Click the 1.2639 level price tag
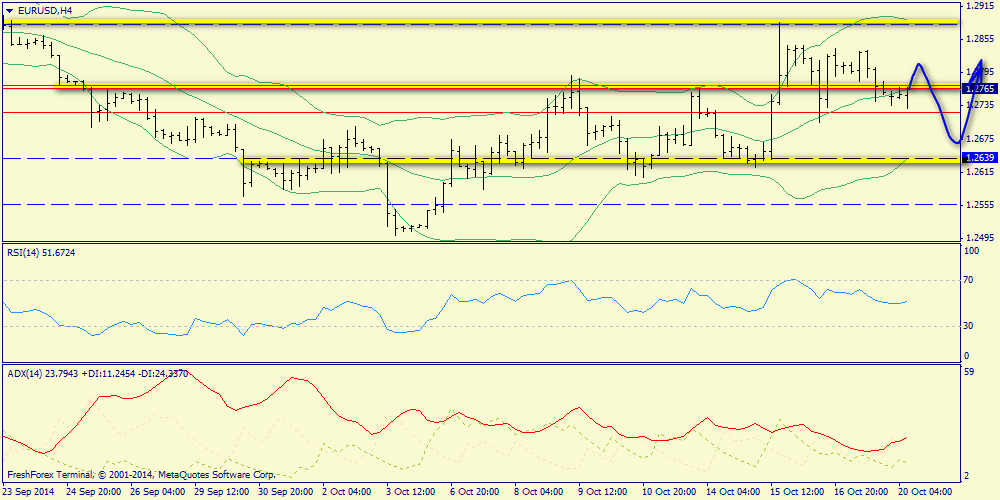This screenshot has height=500, width=1000. [x=979, y=158]
